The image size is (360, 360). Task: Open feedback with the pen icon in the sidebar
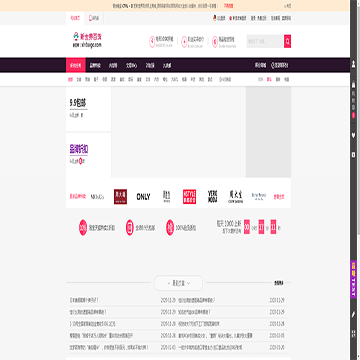tap(353, 314)
